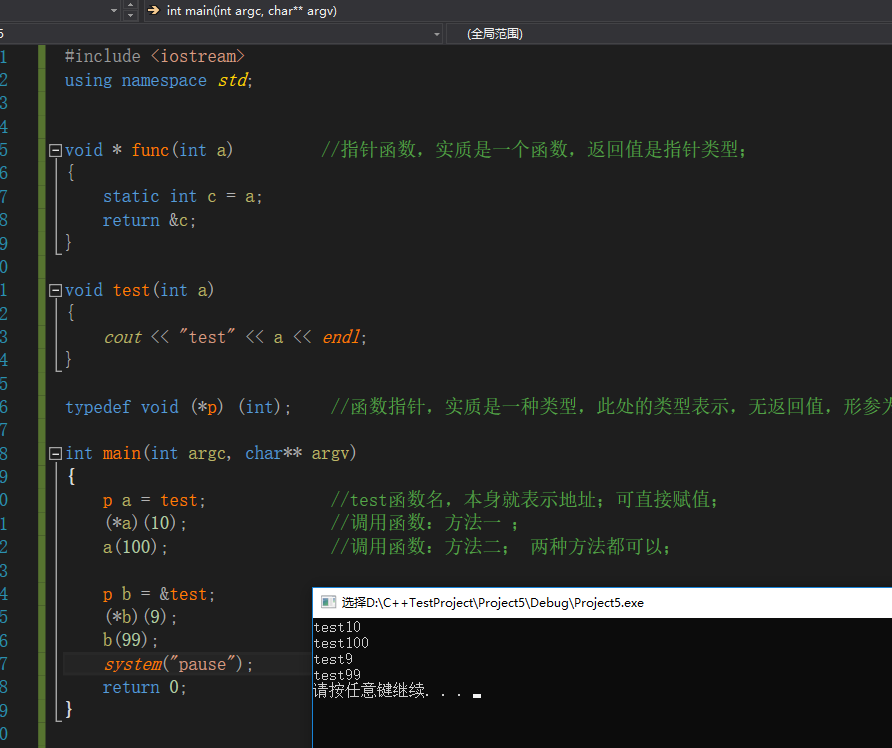Click console output line test100

(341, 643)
